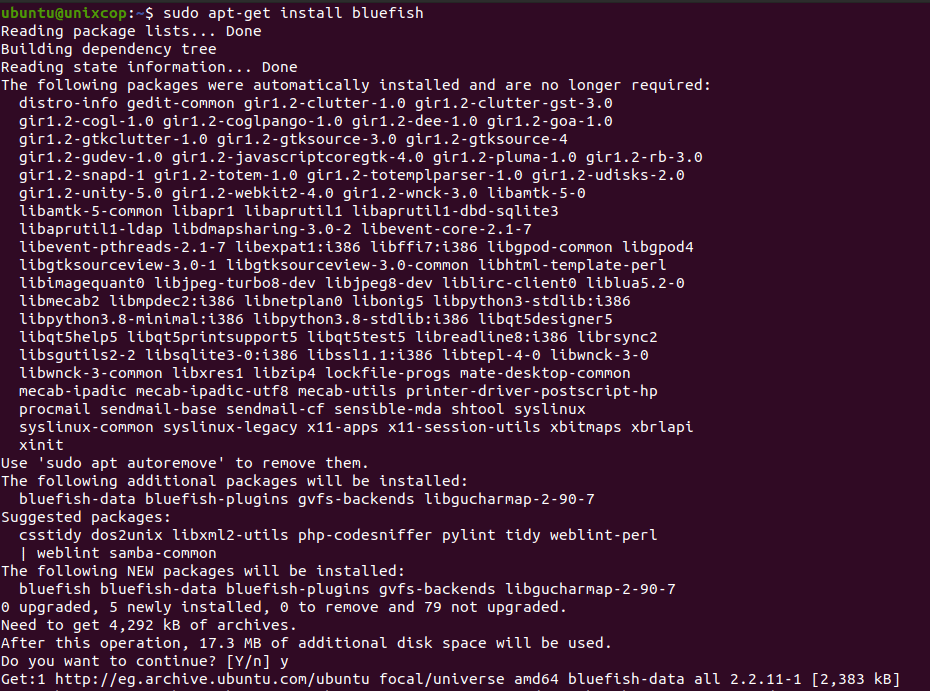Image resolution: width=930 pixels, height=691 pixels.
Task: Click 'libgucharmap-2-90-7' in additional packages line
Action: coord(509,499)
